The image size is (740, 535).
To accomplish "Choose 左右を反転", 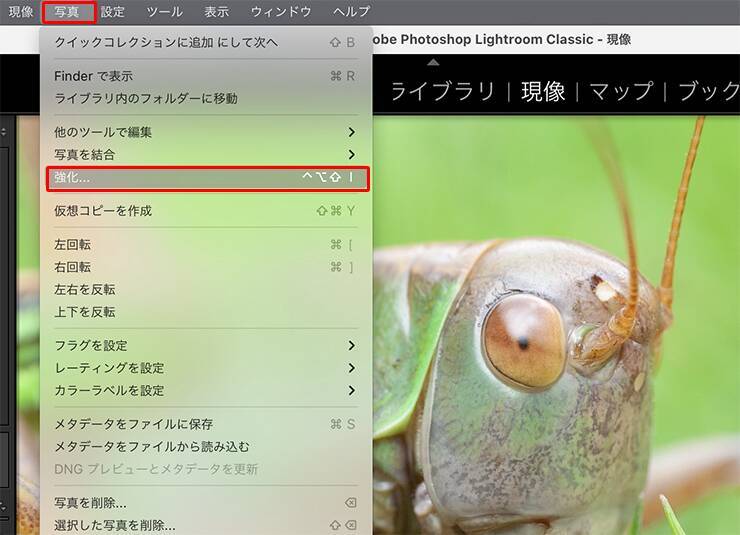I will pyautogui.click(x=206, y=289).
